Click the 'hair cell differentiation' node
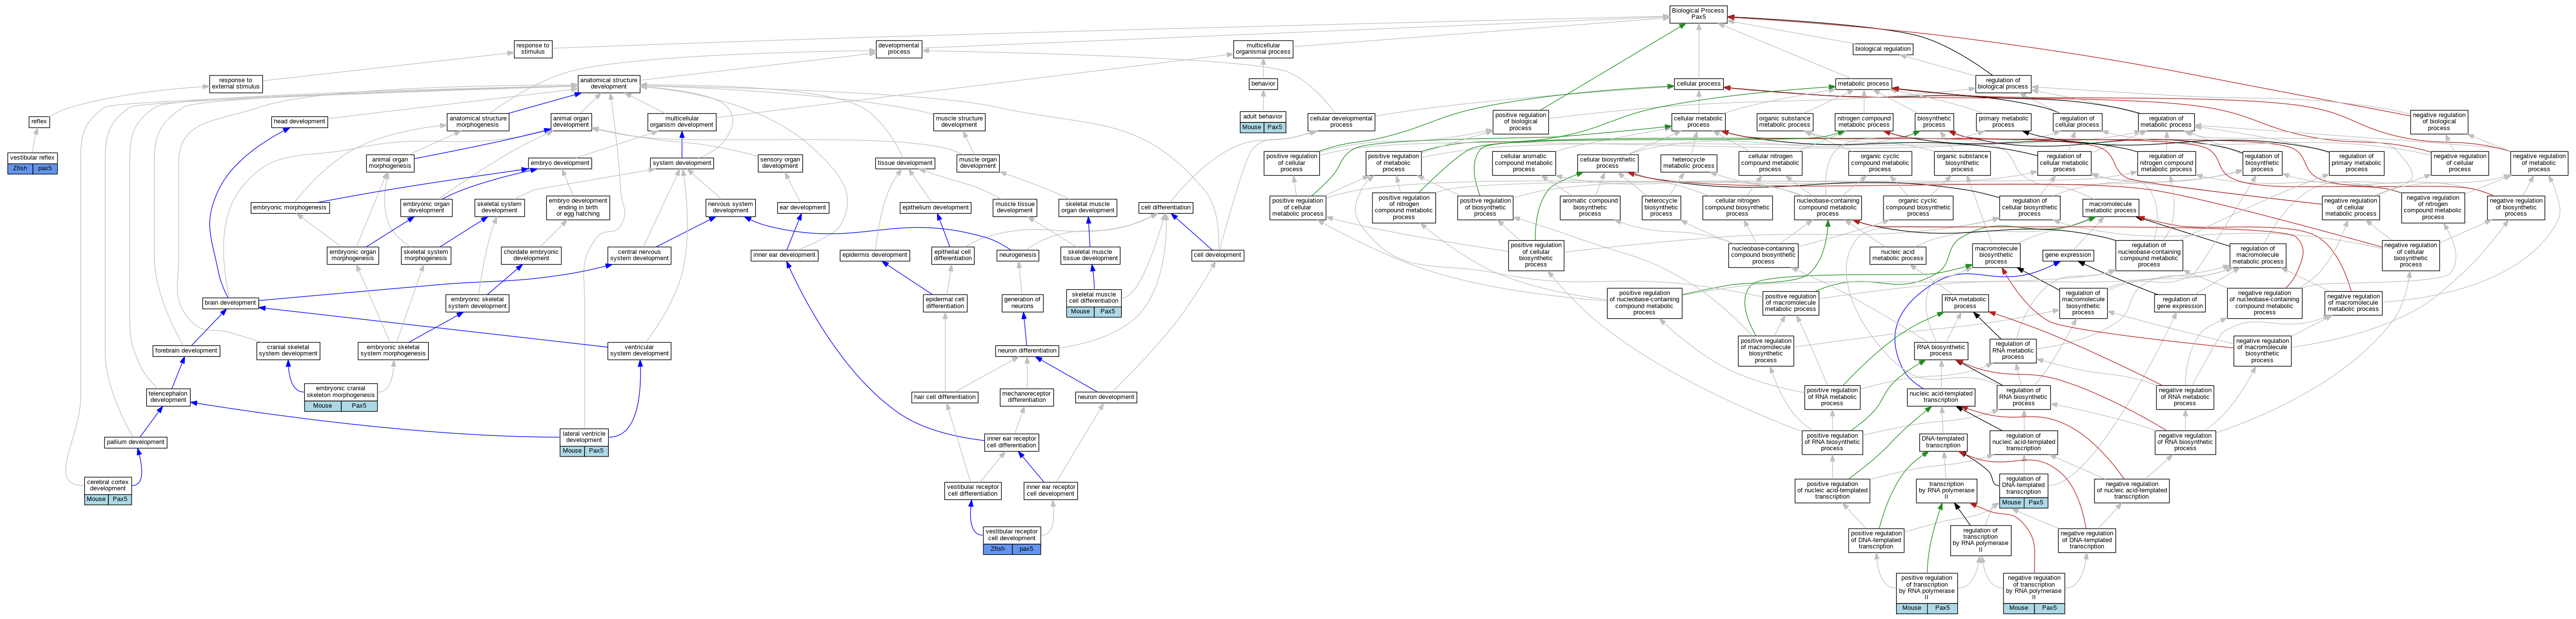Screen dimensions: 2576x619 click(x=945, y=396)
